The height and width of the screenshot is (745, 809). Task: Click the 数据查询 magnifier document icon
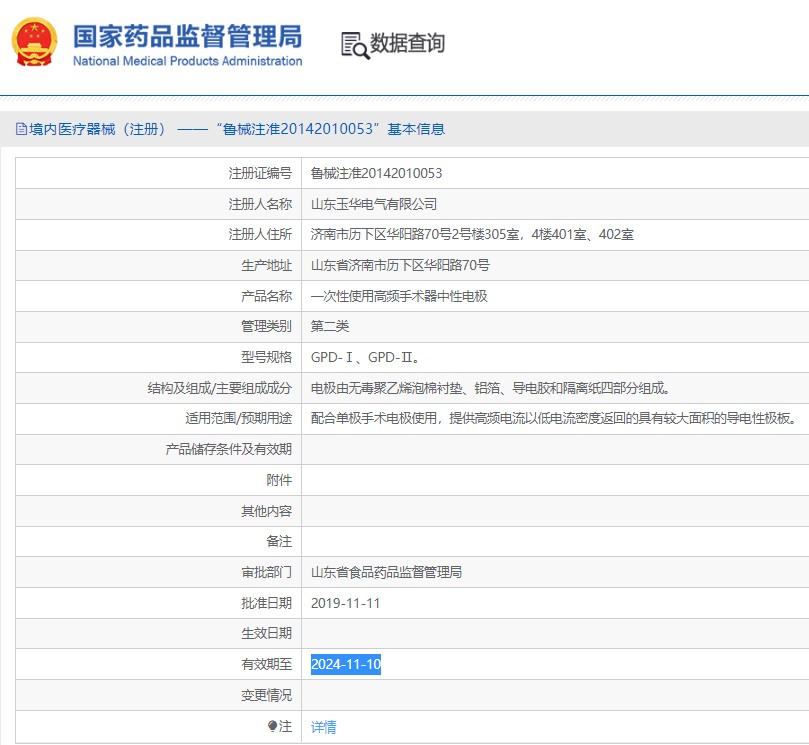coord(354,44)
